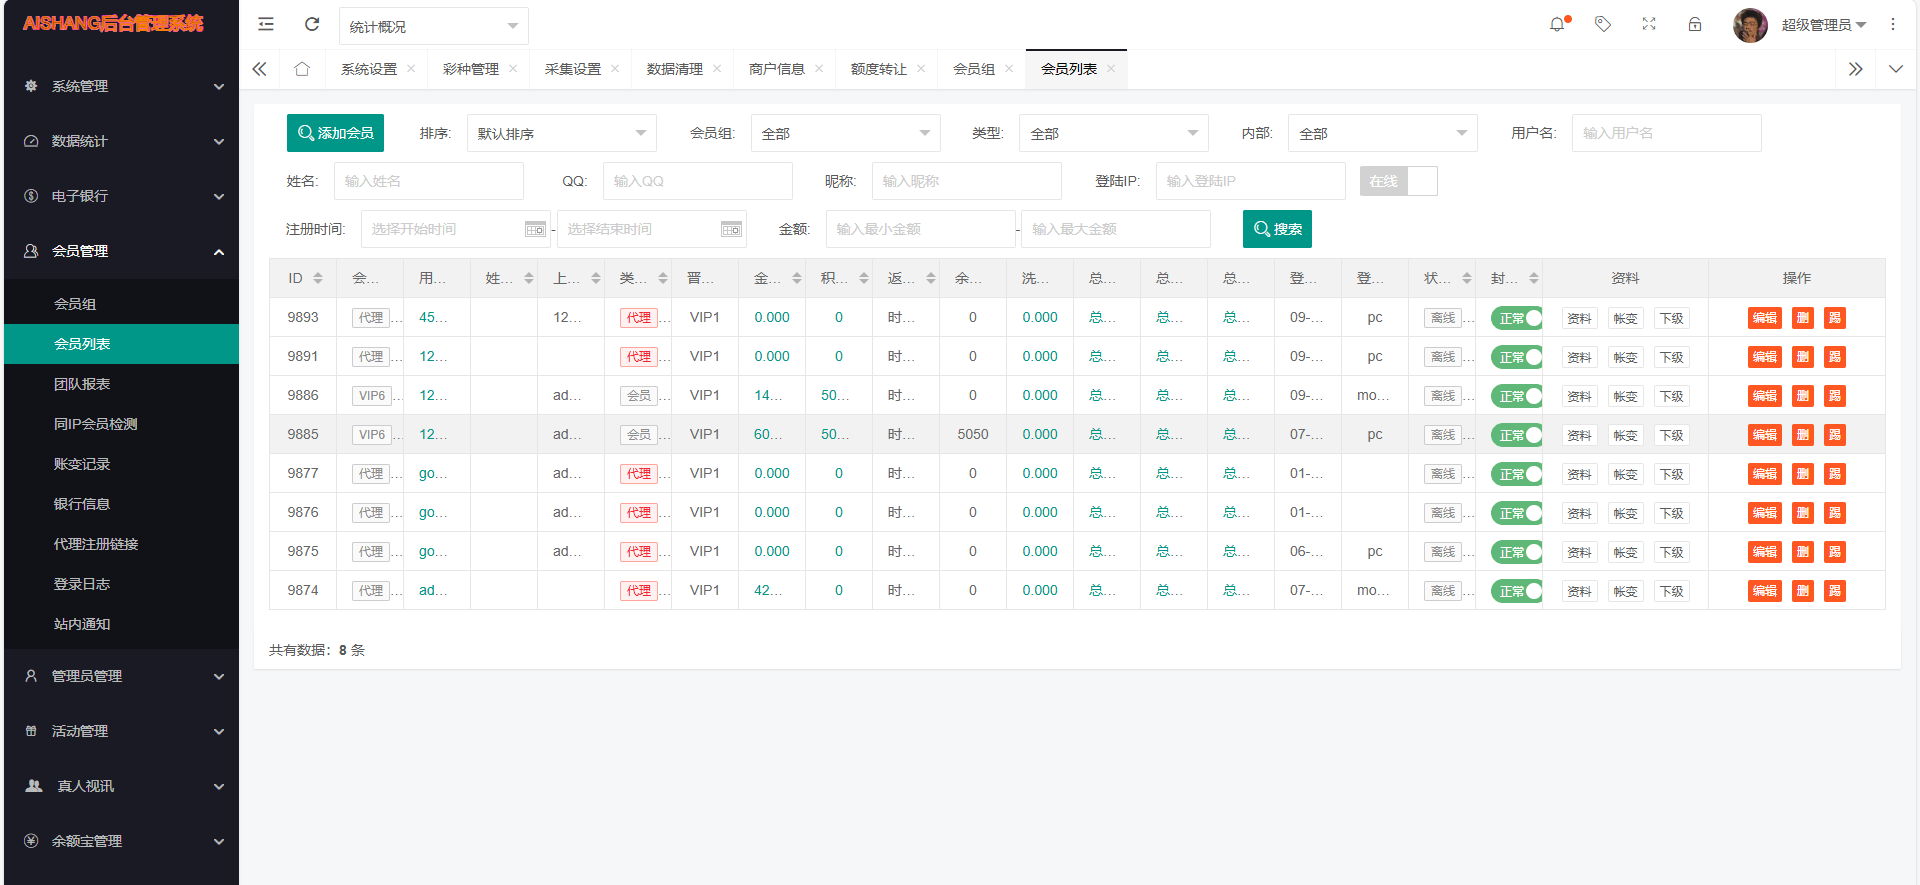Viewport: 1920px width, 885px height.
Task: Click the notification bell icon
Action: pos(1557,24)
